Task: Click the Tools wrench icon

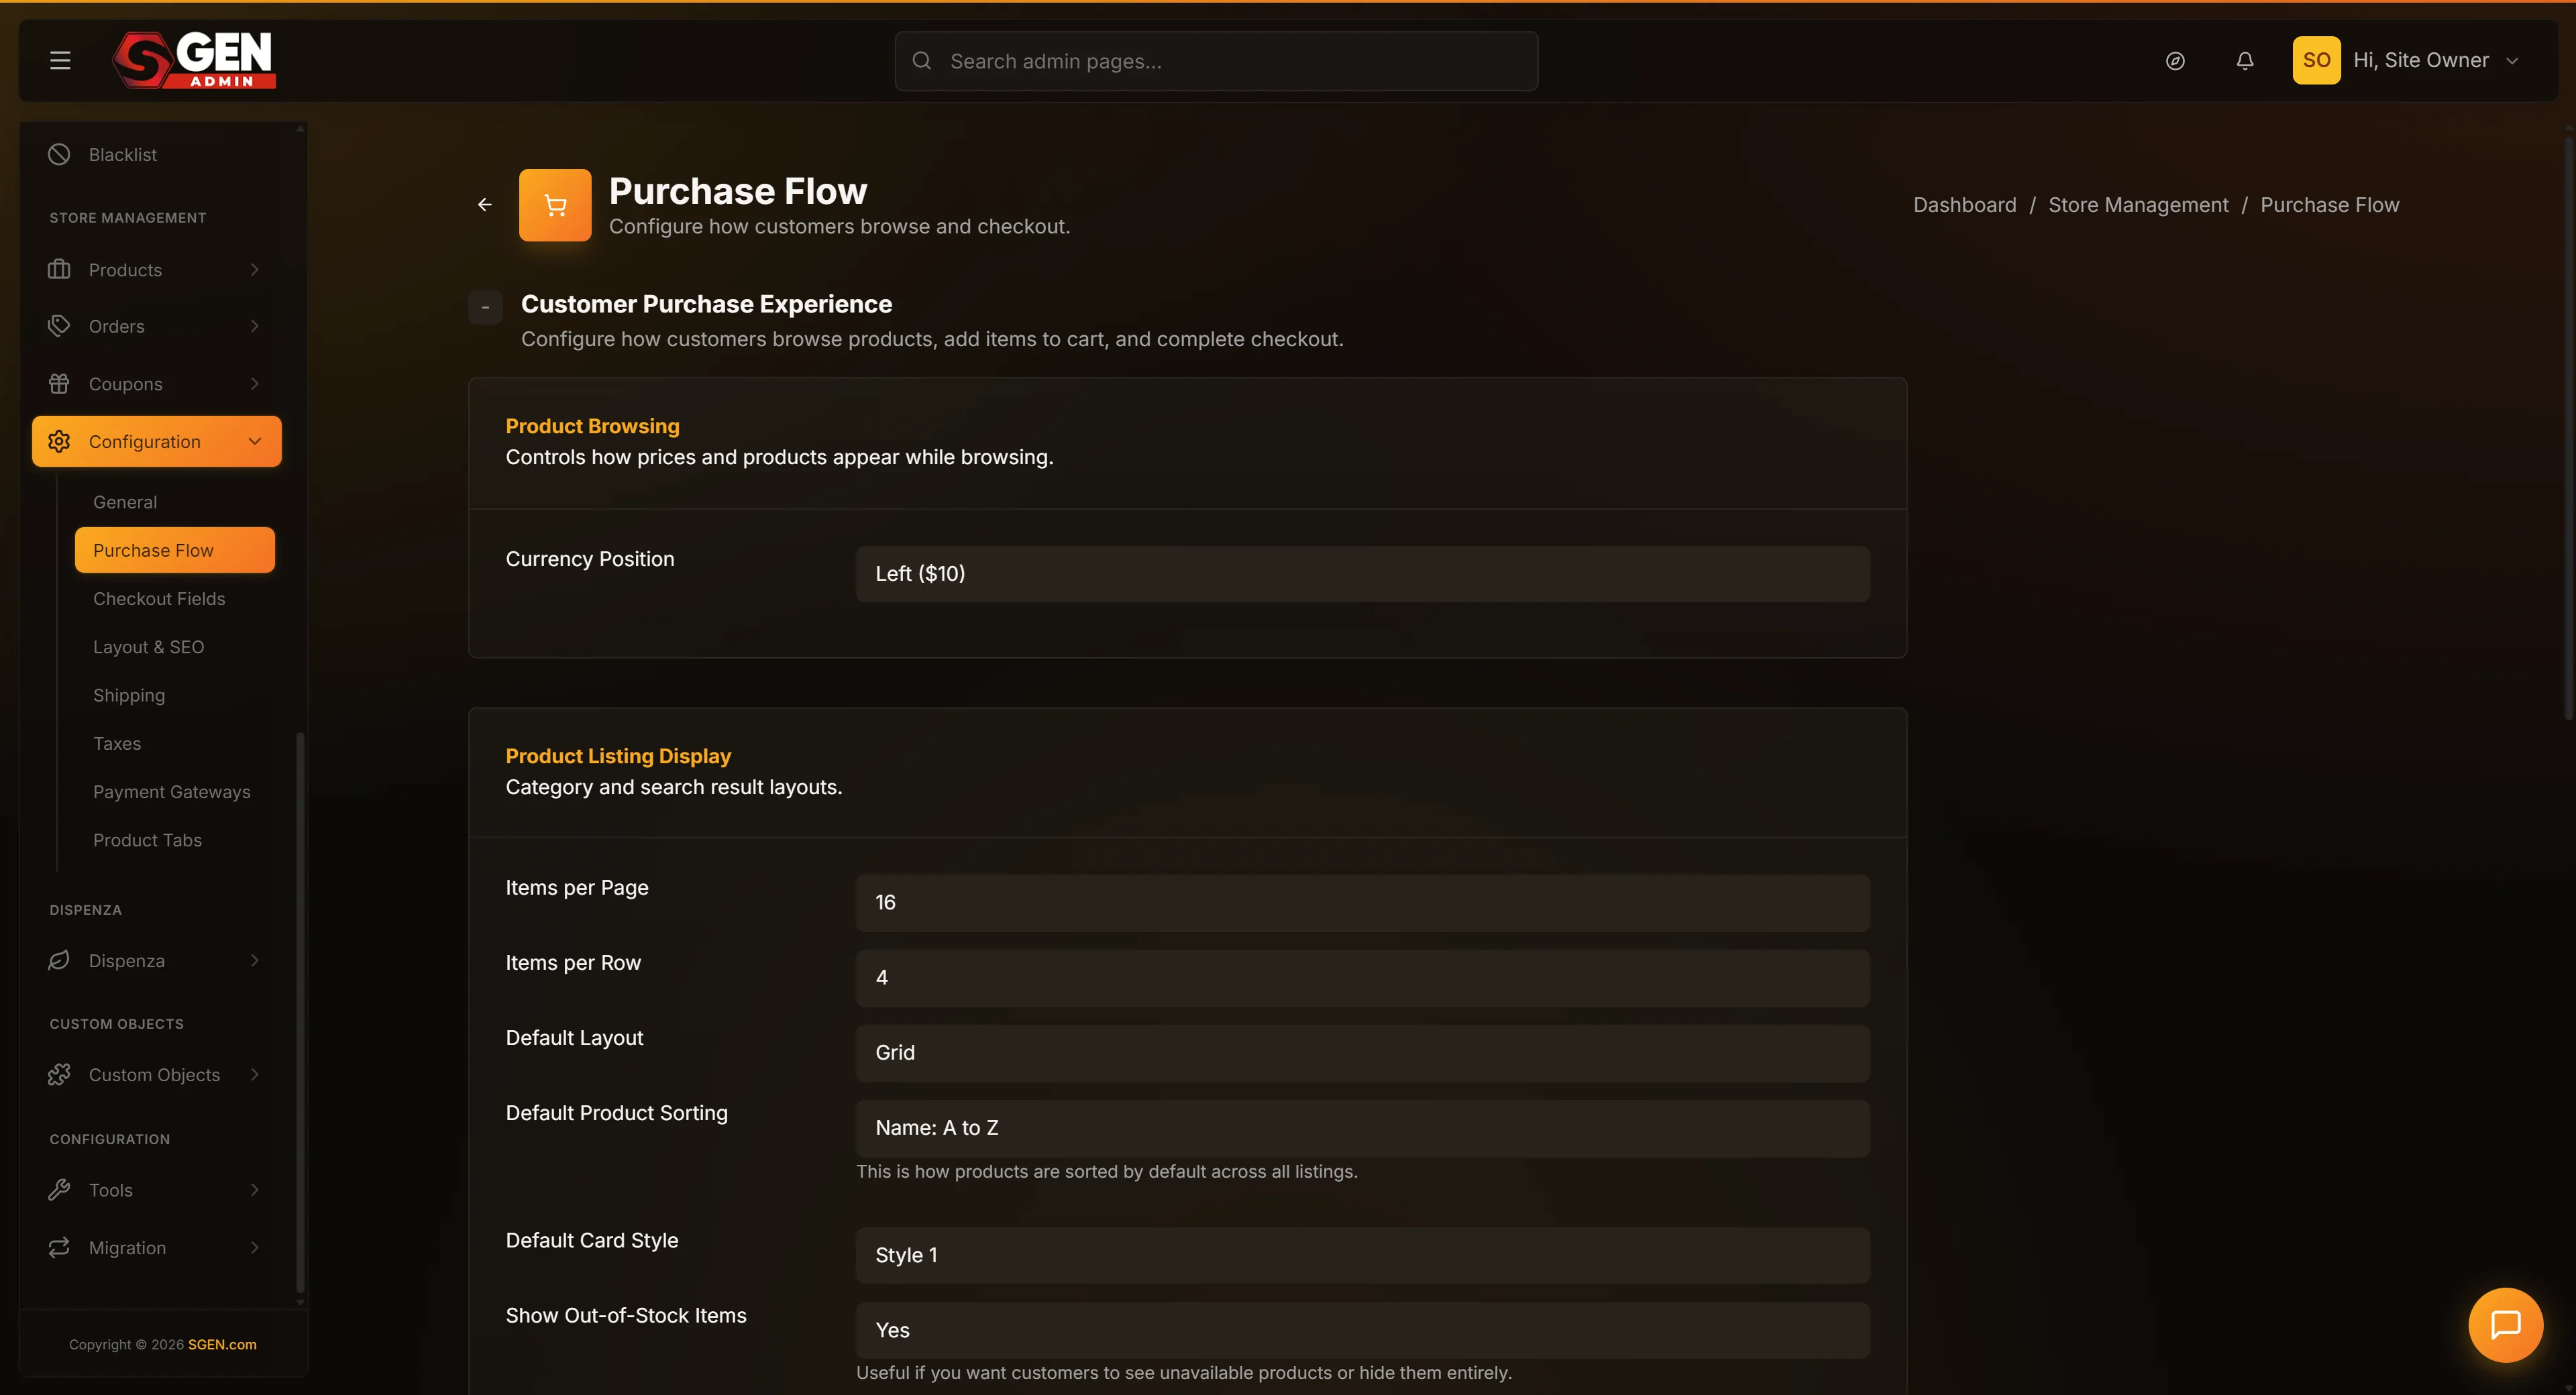Action: pyautogui.click(x=59, y=1189)
